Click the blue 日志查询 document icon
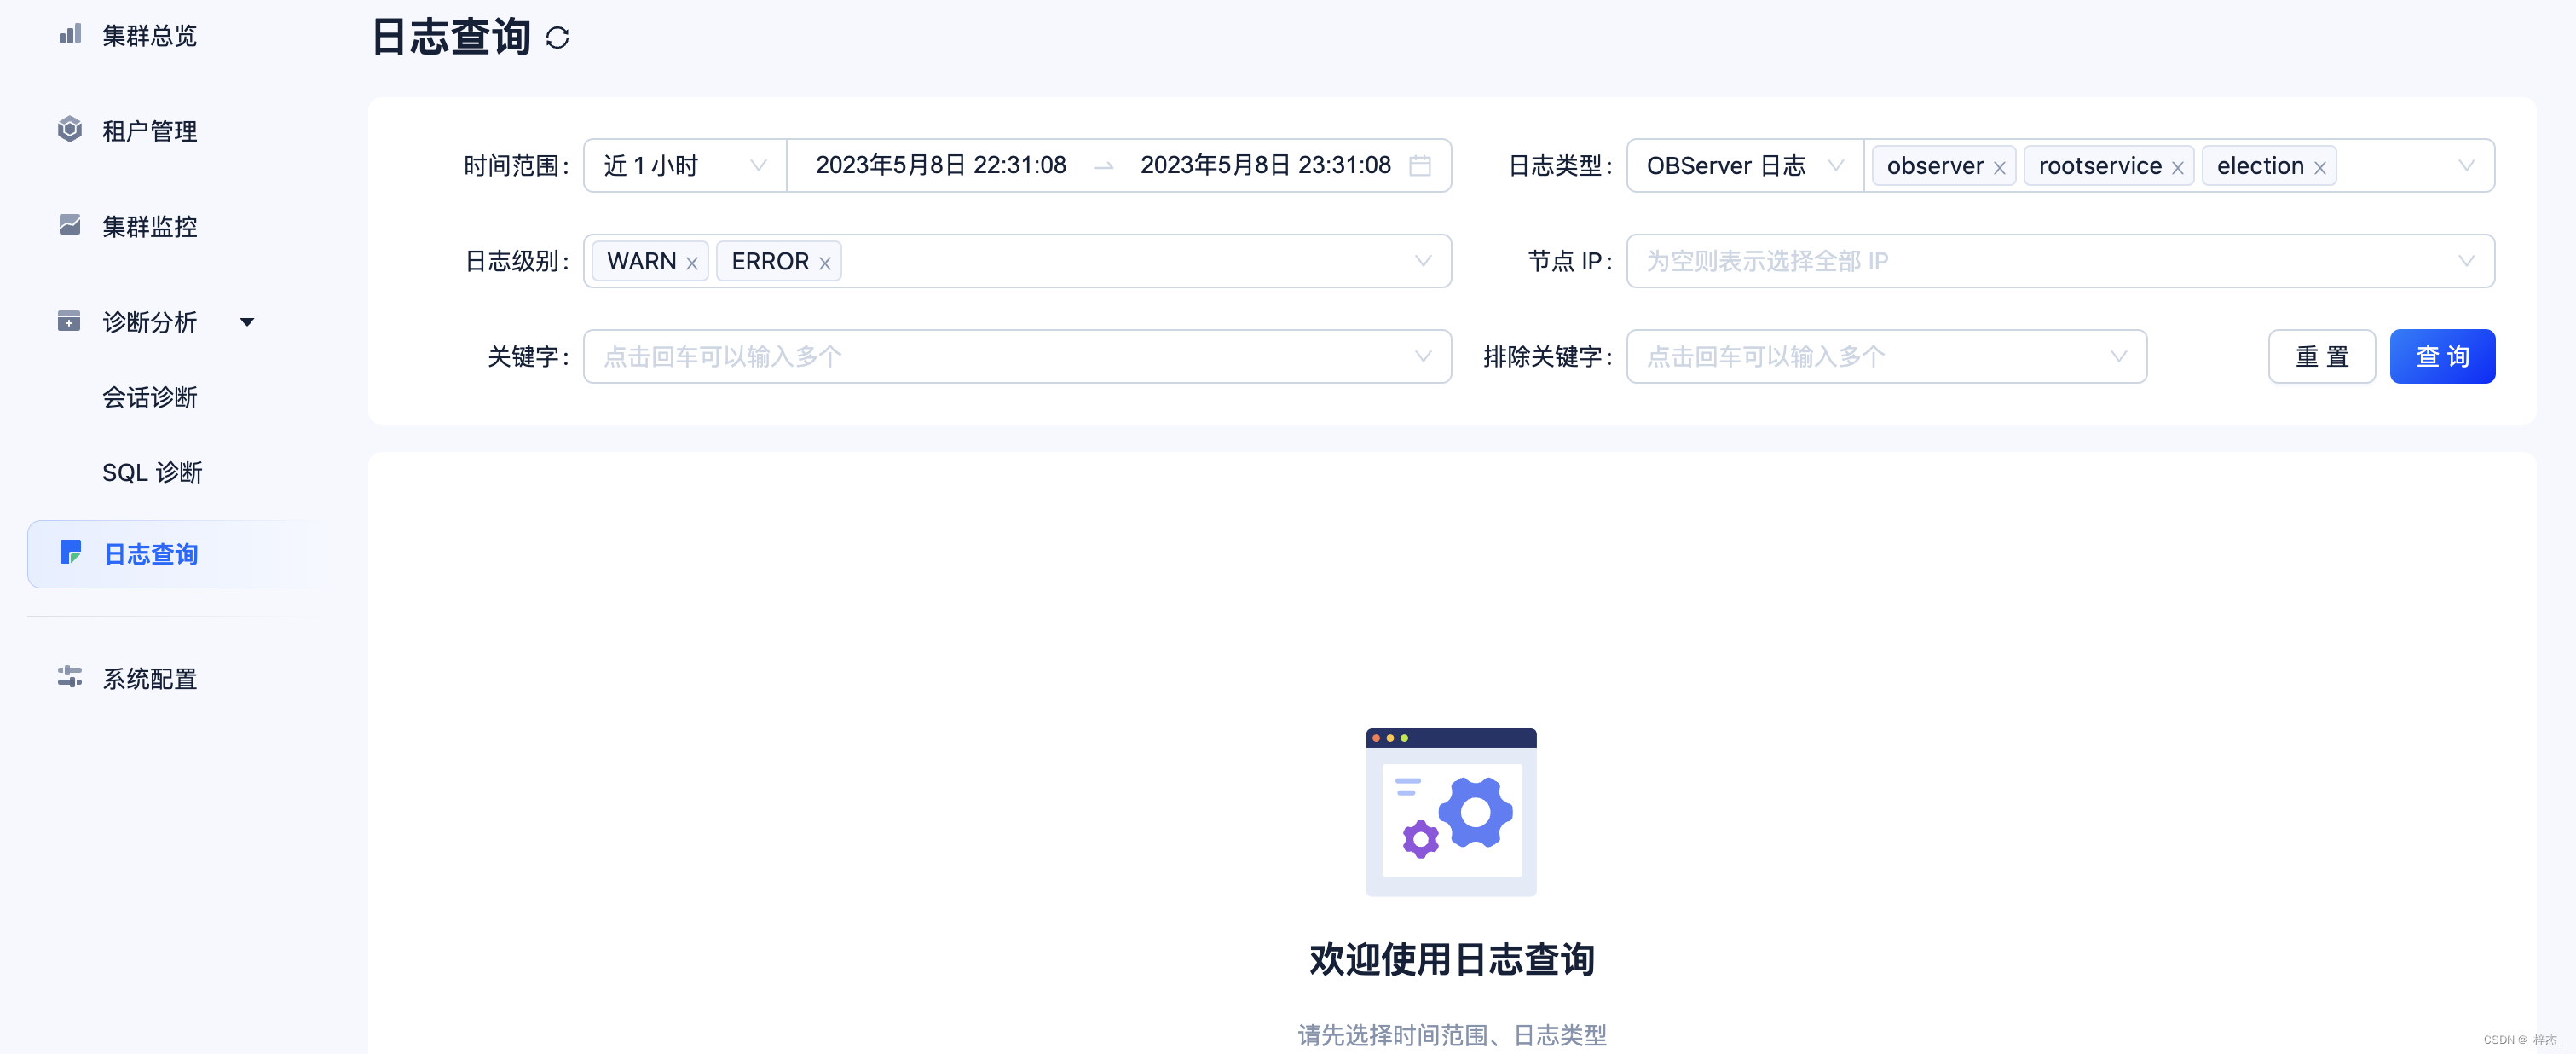Image resolution: width=2576 pixels, height=1054 pixels. (70, 553)
